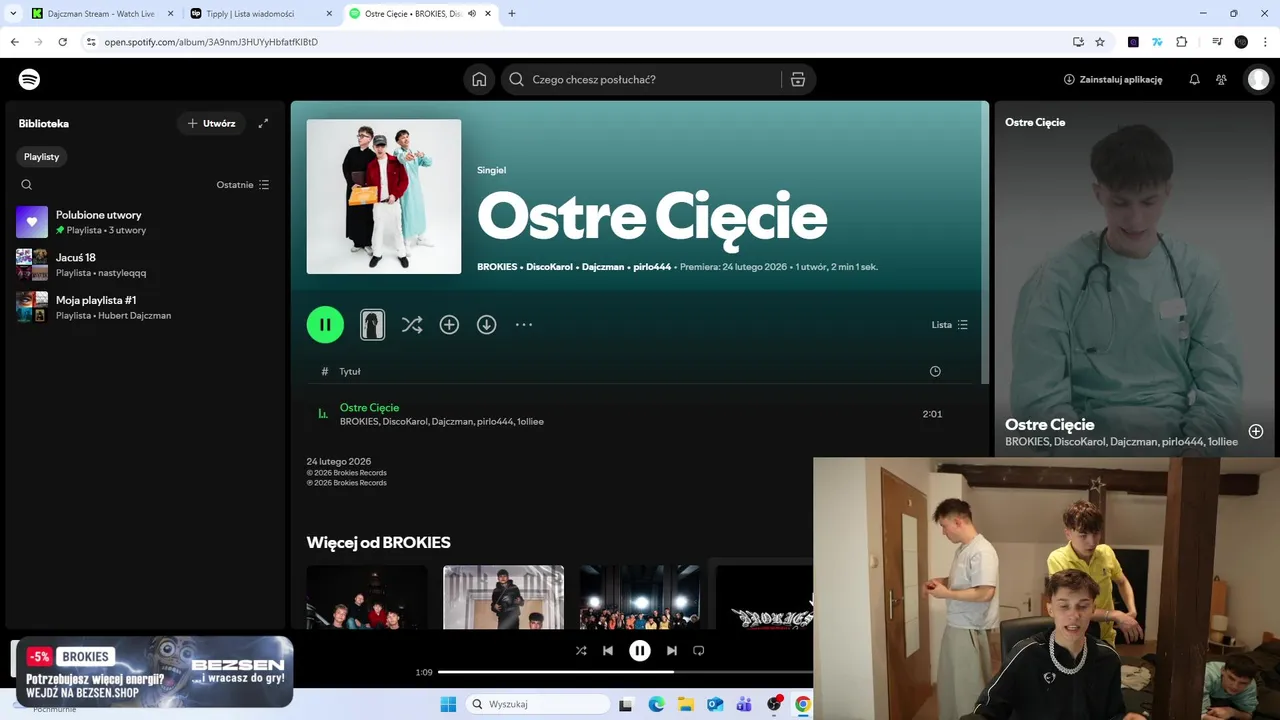The image size is (1280, 720).
Task: Toggle repeat in the player bar
Action: [x=699, y=650]
